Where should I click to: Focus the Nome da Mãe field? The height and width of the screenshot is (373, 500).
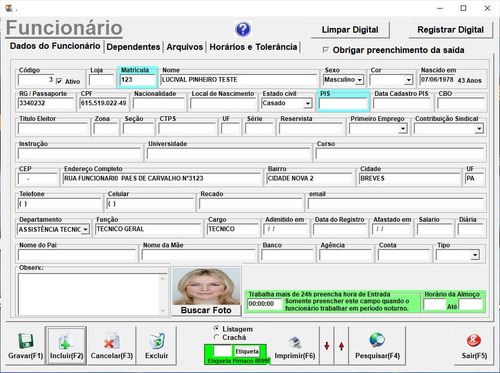click(x=199, y=255)
